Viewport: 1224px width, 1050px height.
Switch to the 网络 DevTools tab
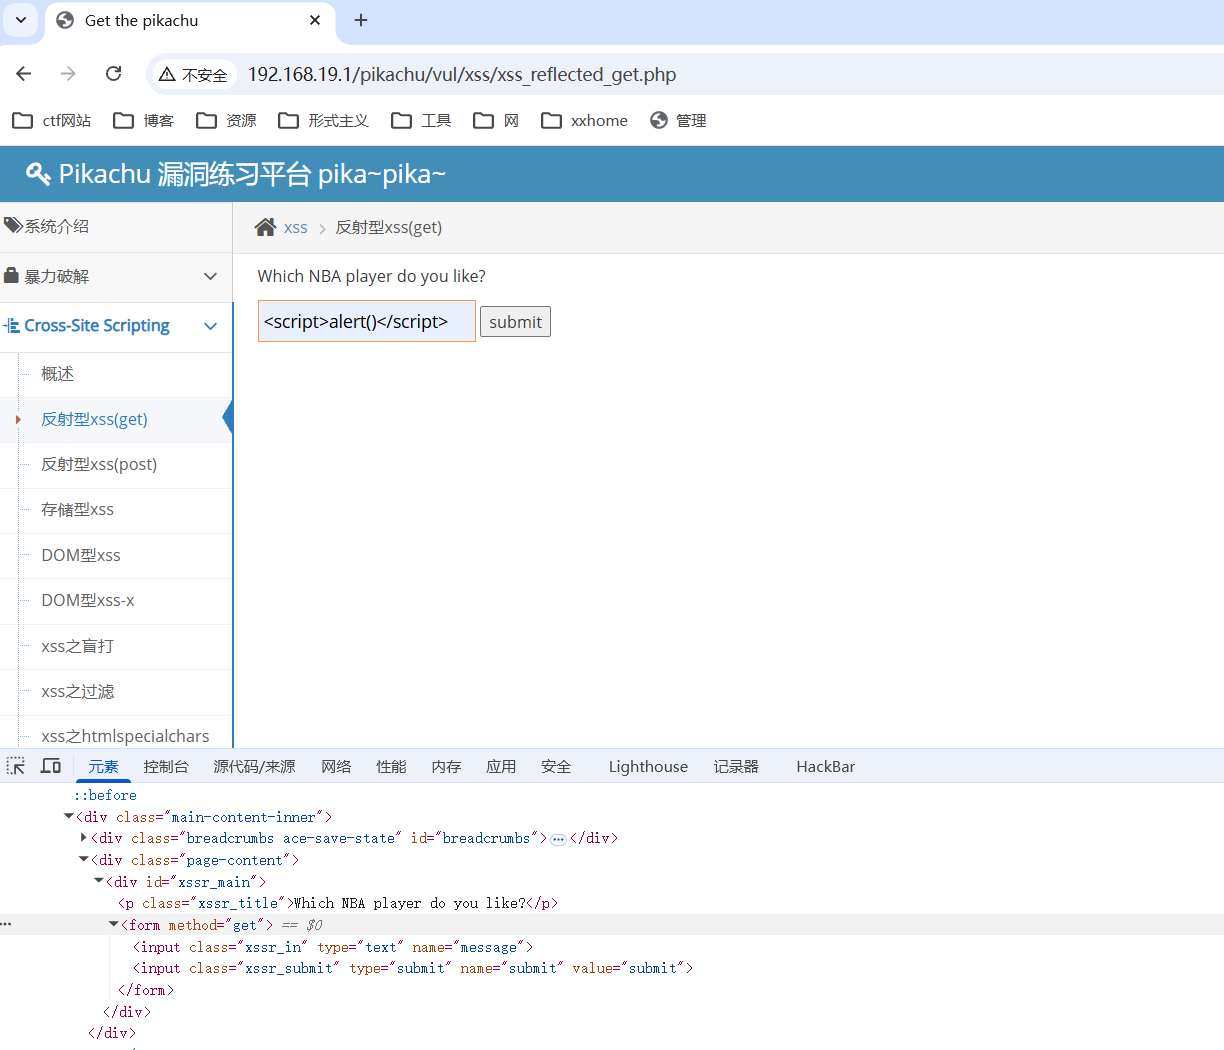click(x=336, y=767)
